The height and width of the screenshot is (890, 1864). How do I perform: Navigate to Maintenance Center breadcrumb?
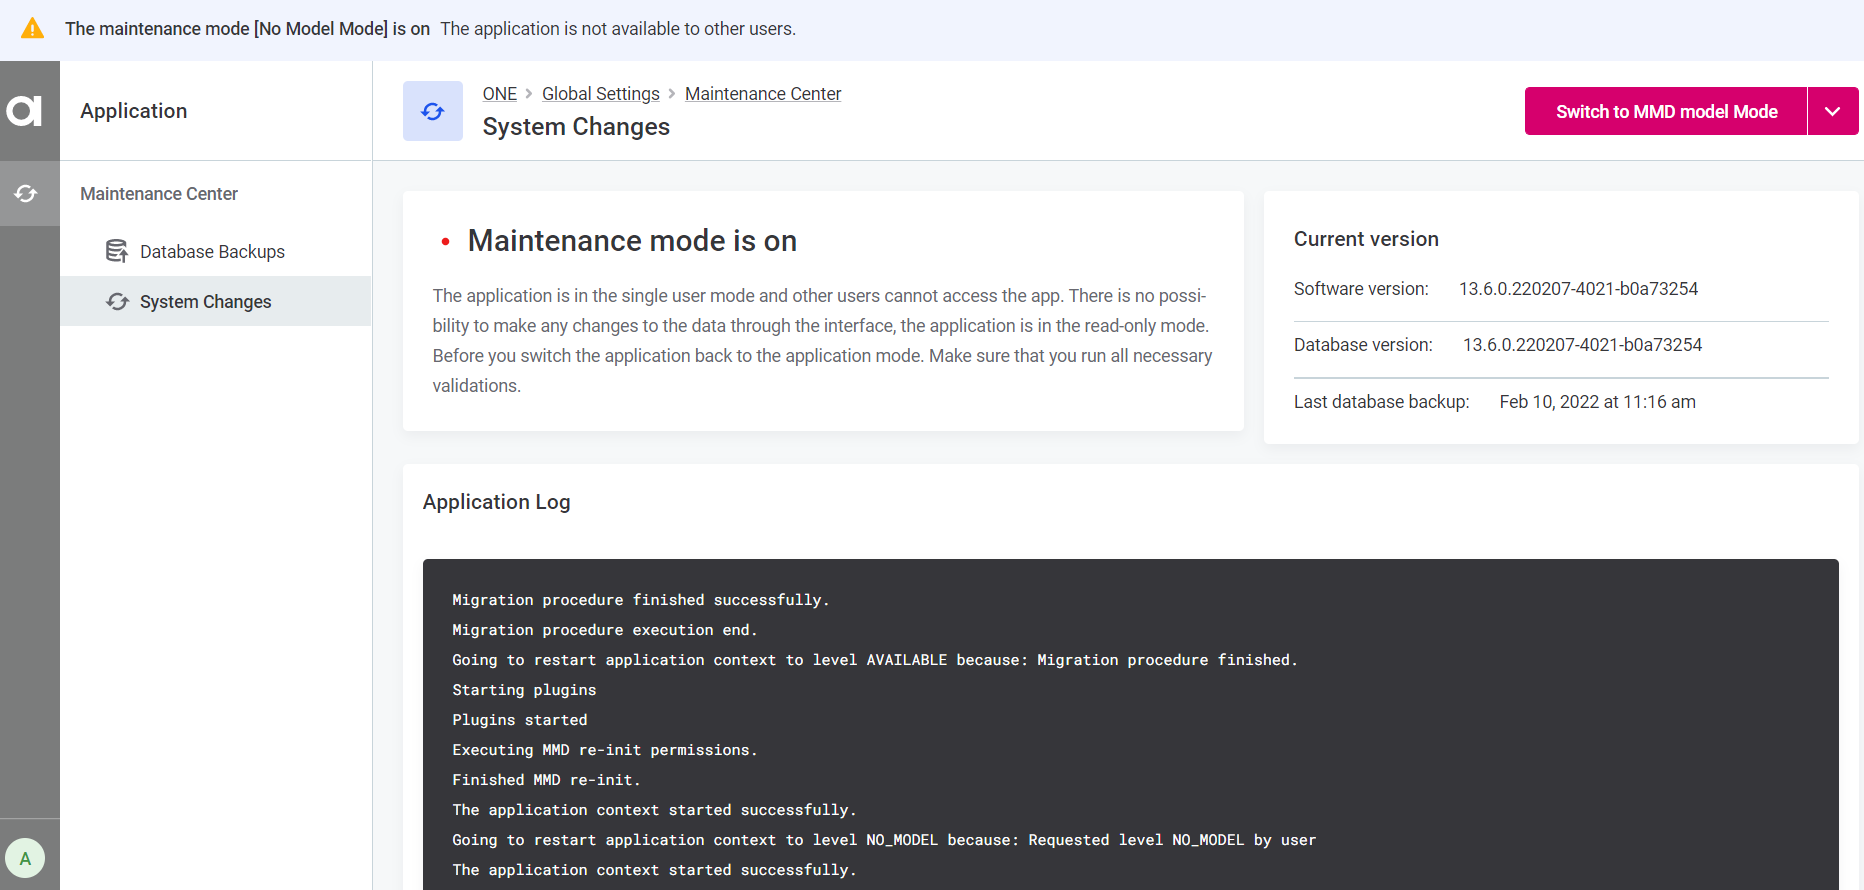[762, 94]
